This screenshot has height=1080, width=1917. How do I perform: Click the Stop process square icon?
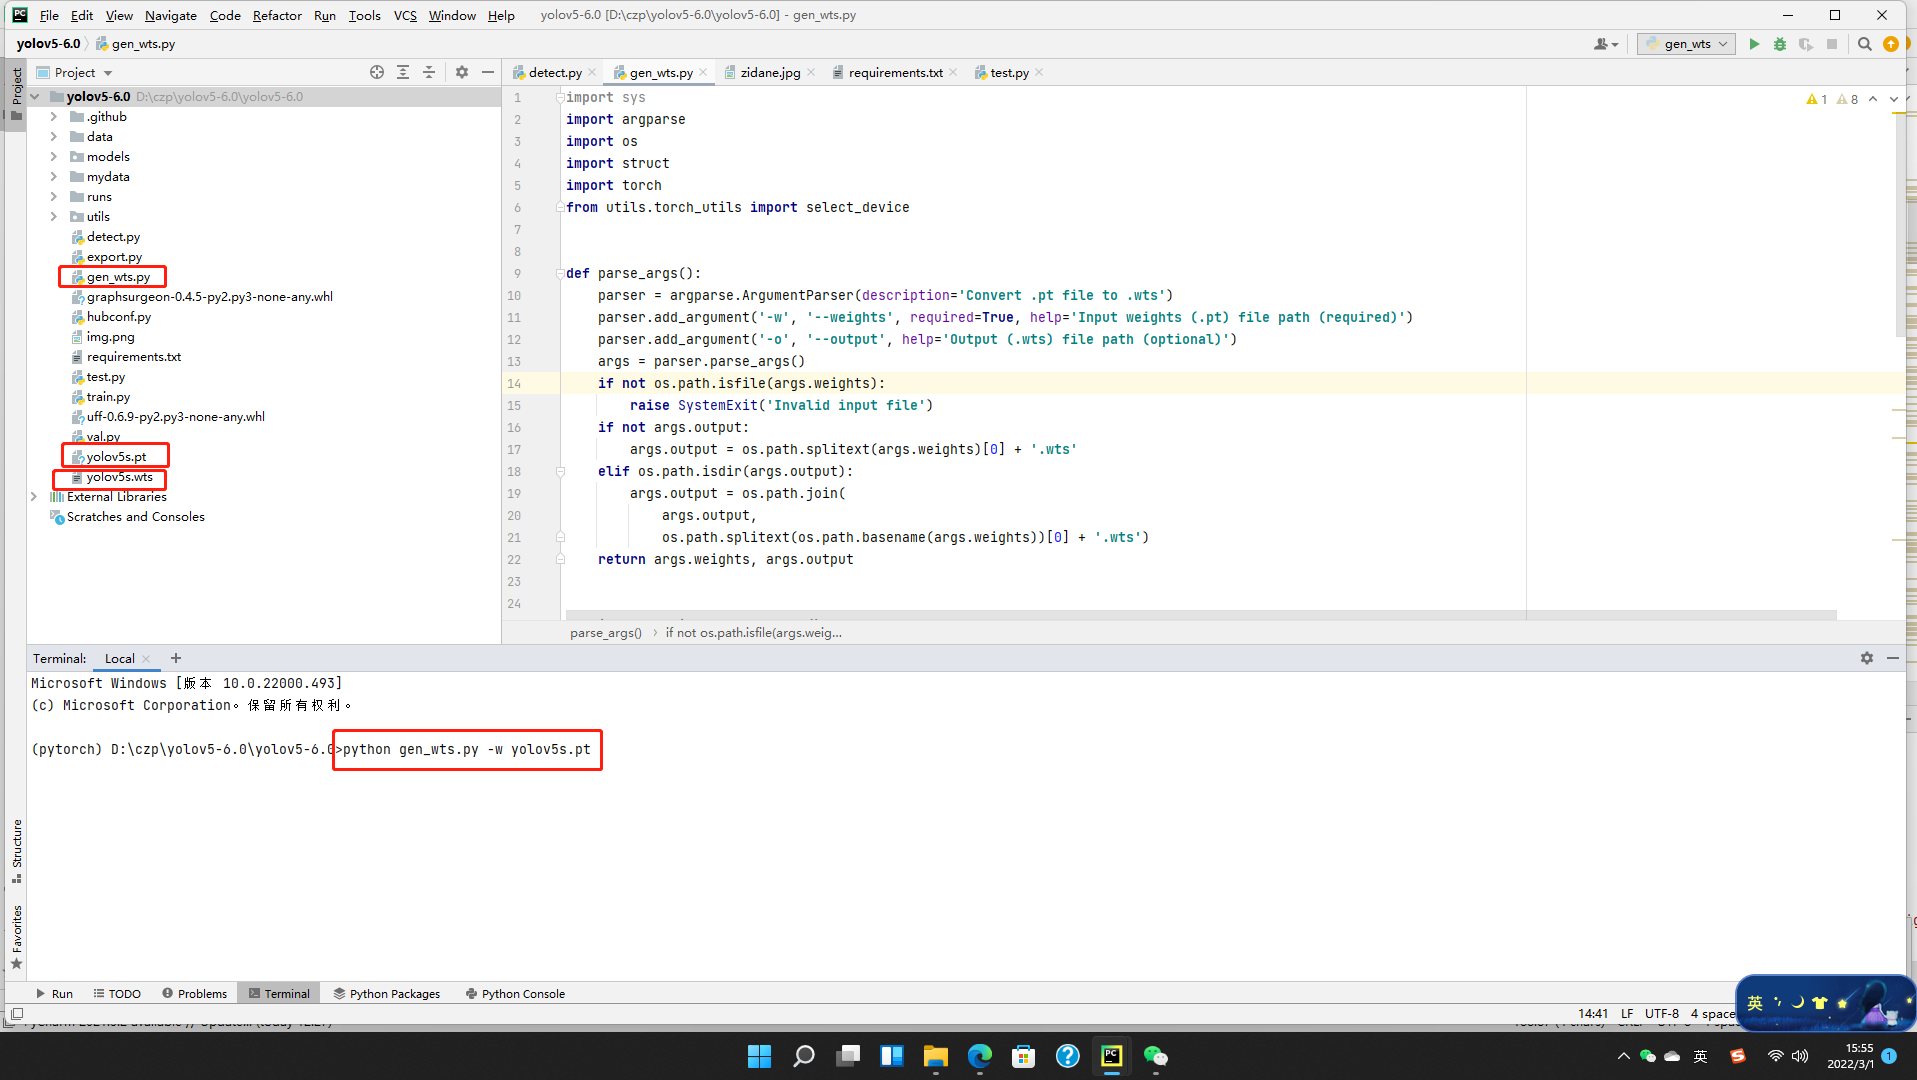[1832, 44]
